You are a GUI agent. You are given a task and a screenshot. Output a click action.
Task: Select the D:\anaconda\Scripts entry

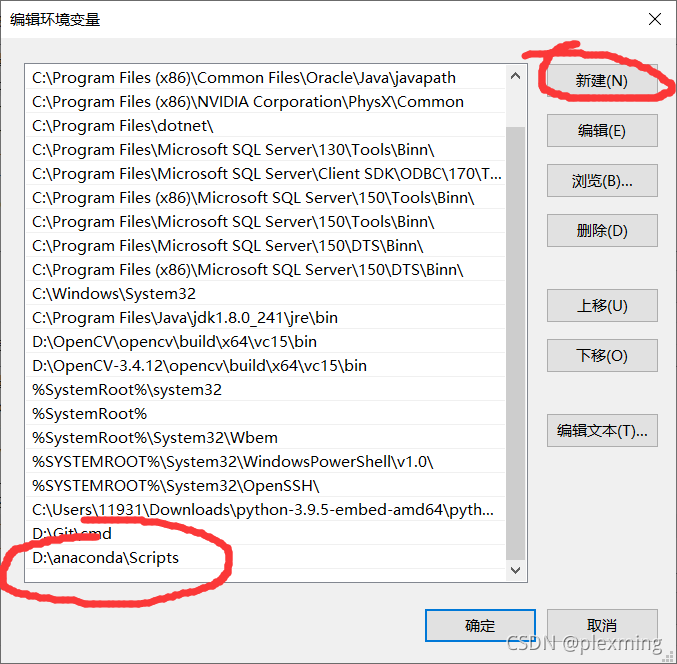(265, 558)
